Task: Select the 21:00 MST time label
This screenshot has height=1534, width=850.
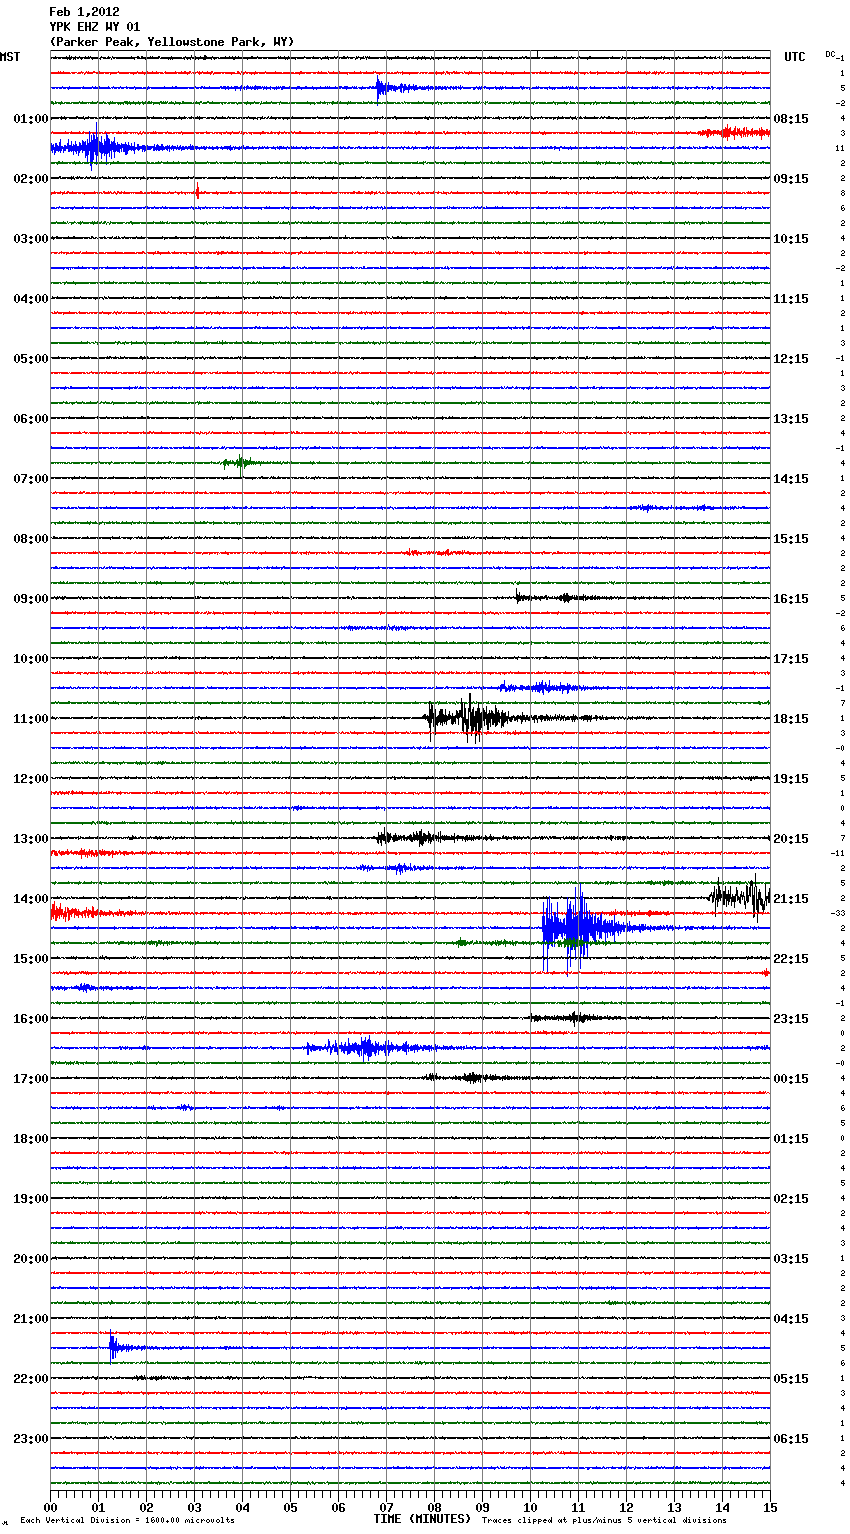Action: coord(31,1319)
